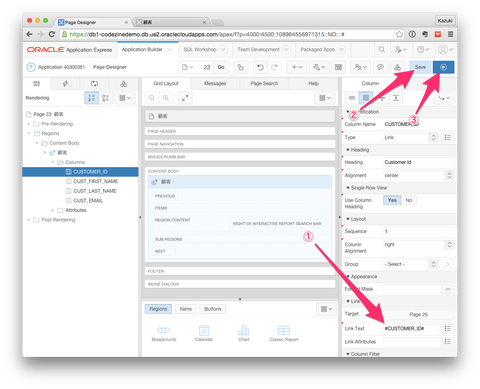This screenshot has width=480, height=389.
Task: Set Use Column Heading to No
Action: pyautogui.click(x=409, y=200)
